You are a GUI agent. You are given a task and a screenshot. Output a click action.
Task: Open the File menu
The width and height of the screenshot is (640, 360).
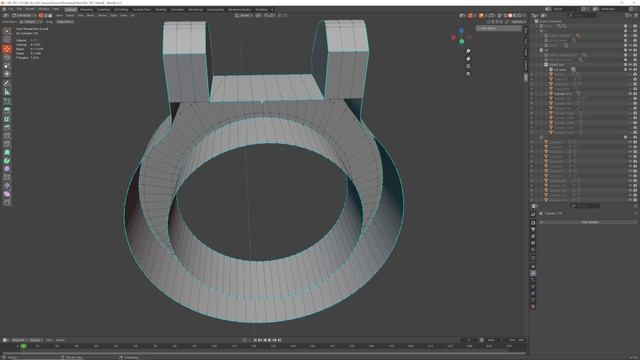pos(10,9)
